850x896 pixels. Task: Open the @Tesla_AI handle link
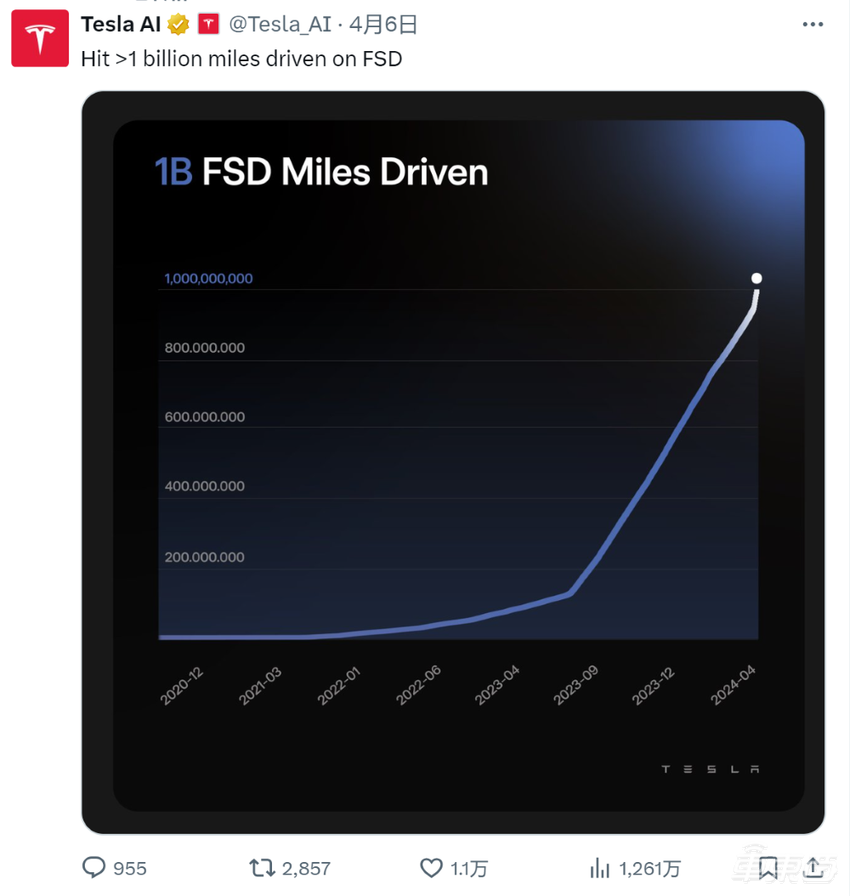(280, 24)
